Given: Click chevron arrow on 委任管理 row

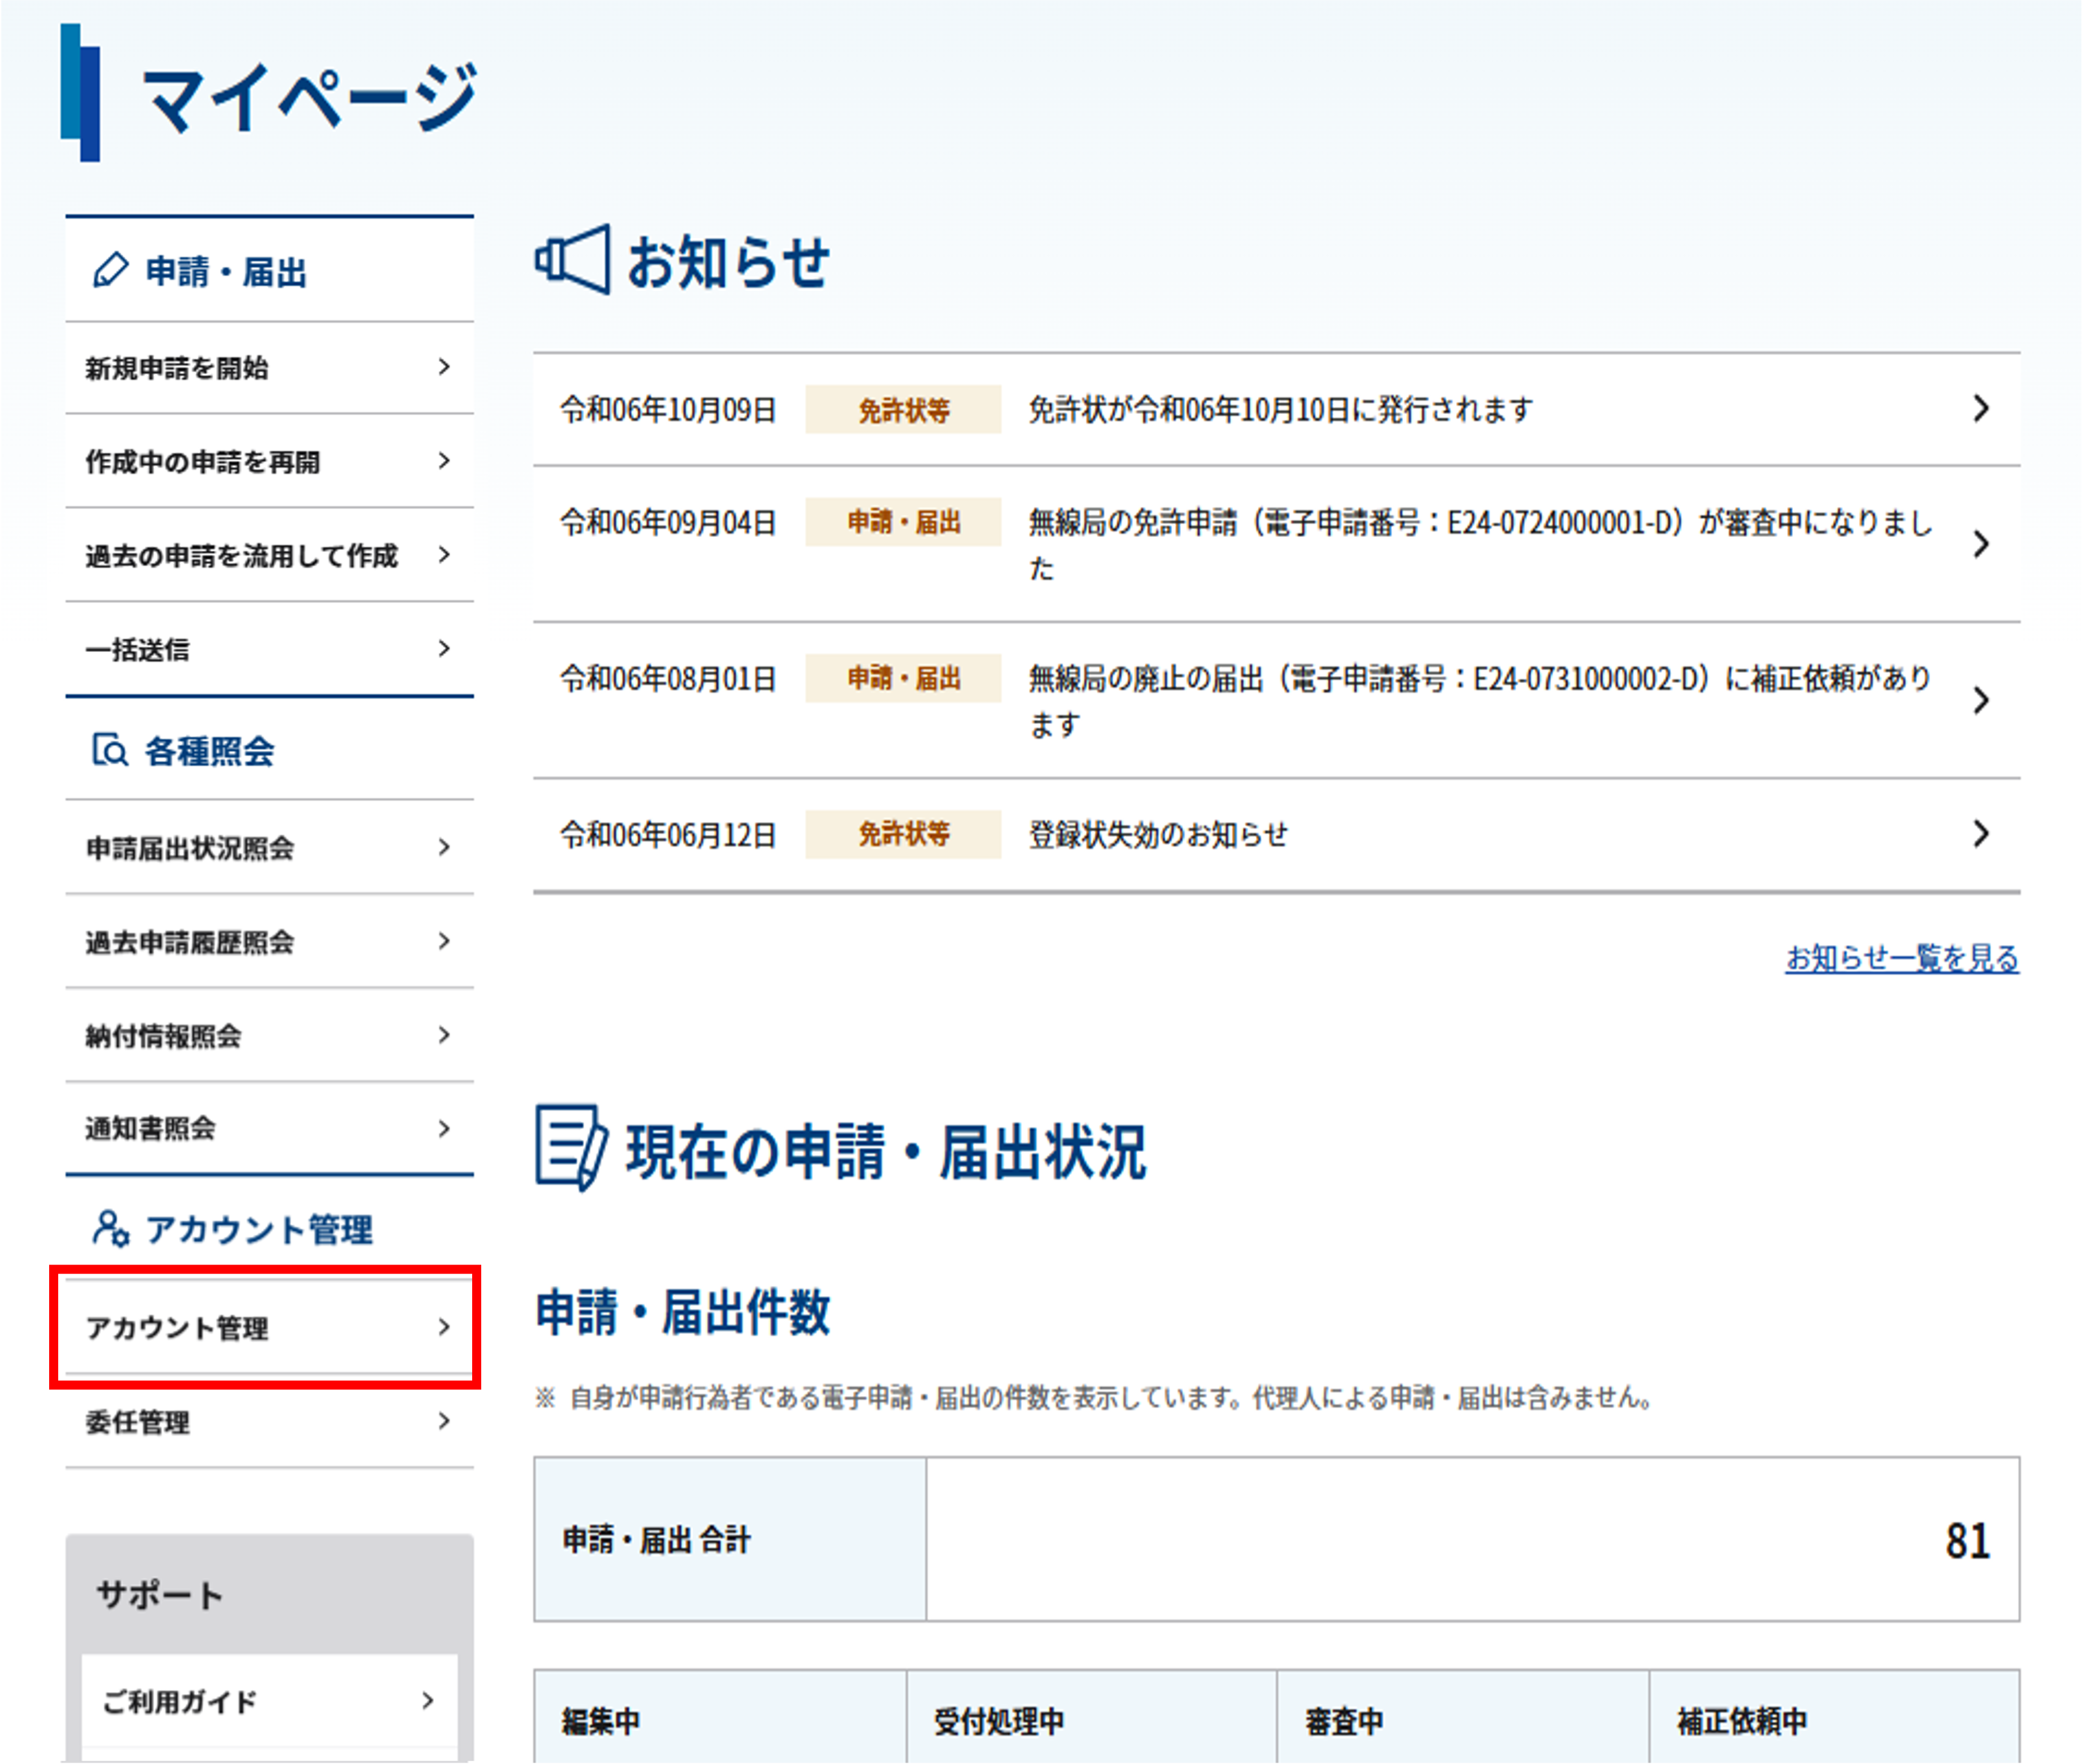Looking at the screenshot, I should pos(444,1421).
